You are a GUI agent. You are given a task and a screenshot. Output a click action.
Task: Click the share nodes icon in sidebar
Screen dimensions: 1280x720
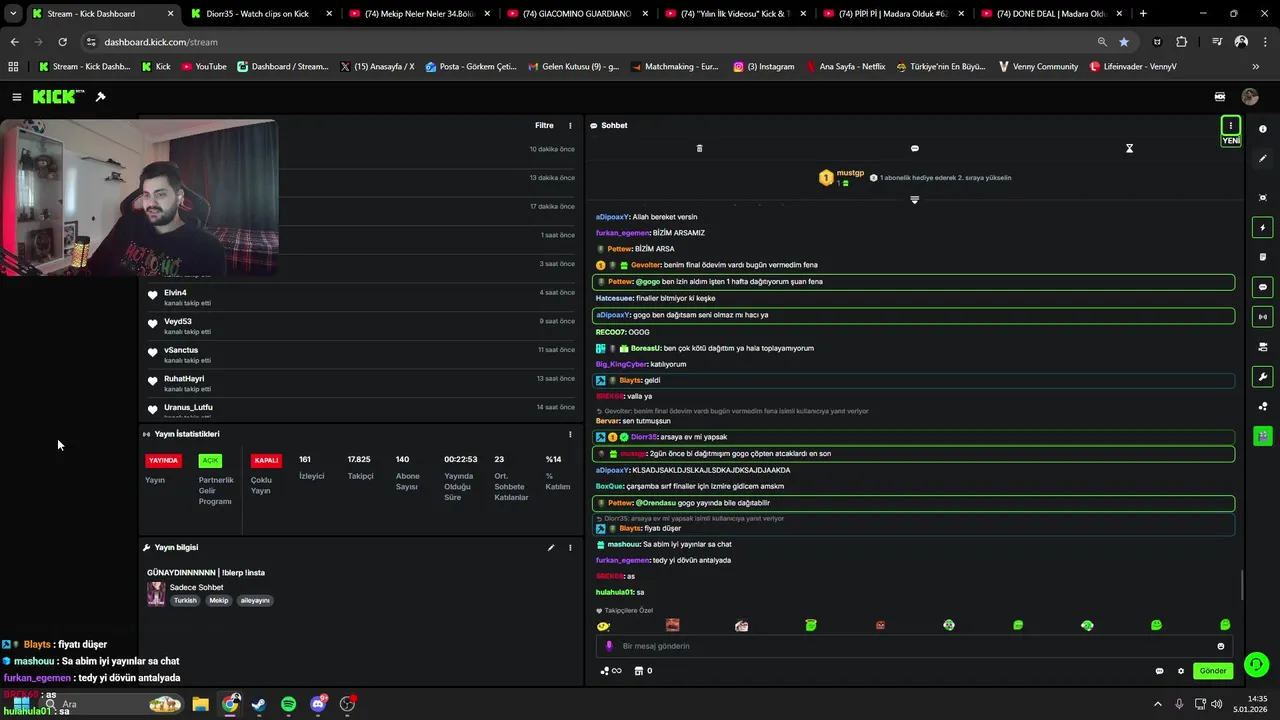(x=1263, y=406)
